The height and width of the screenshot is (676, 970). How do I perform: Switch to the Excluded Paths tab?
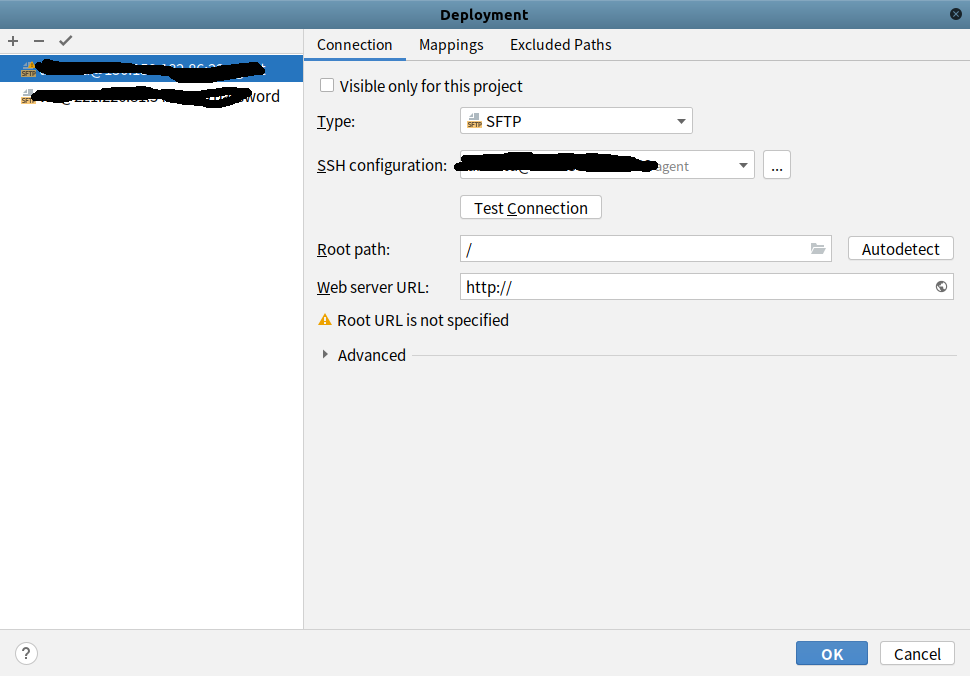click(x=560, y=45)
